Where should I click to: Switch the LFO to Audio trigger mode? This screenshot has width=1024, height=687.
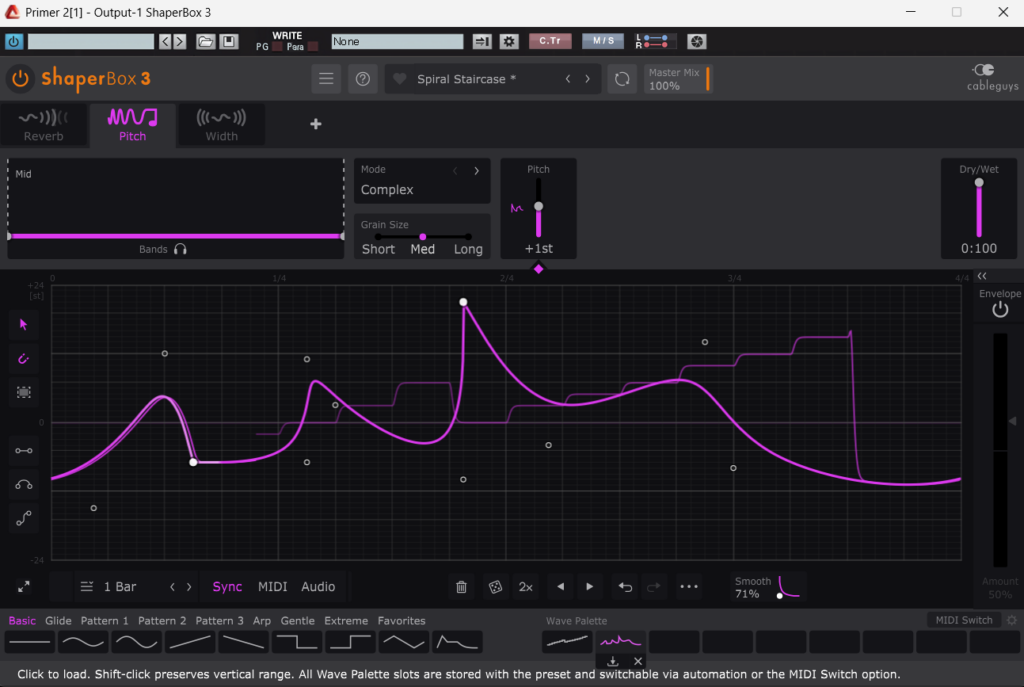click(318, 587)
